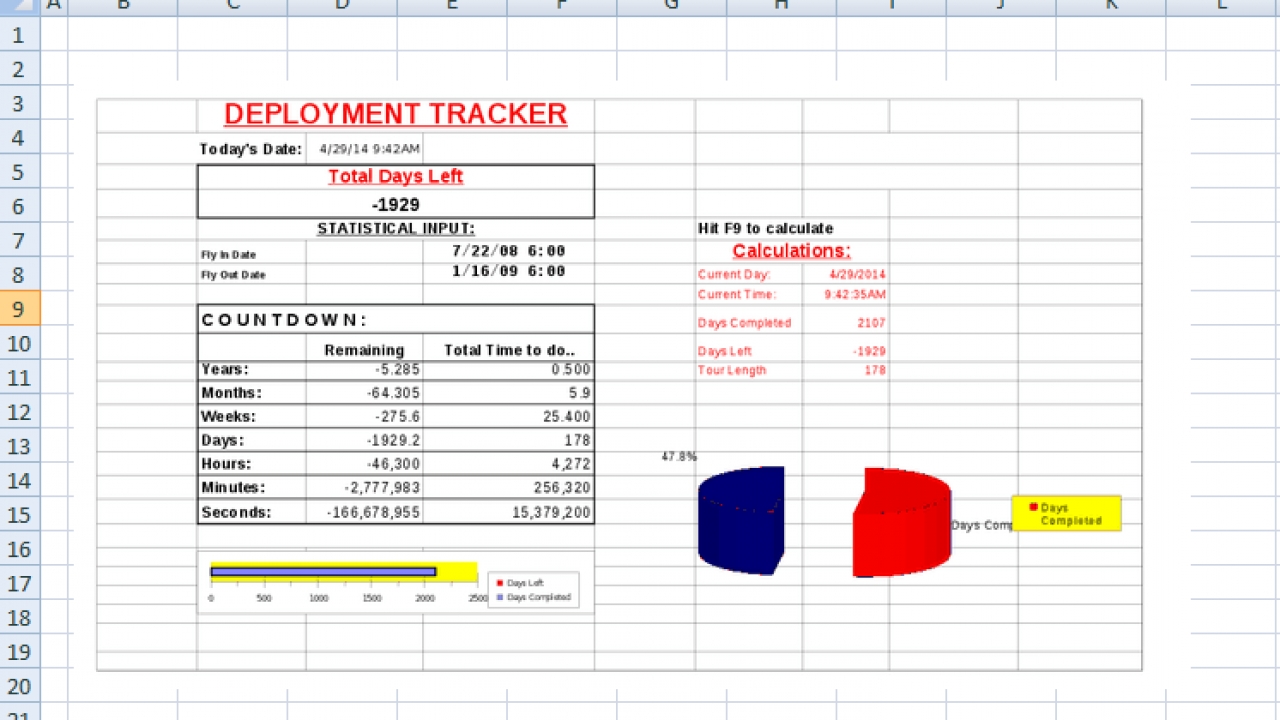Click the blue pie chart slice
1280x720 pixels.
pyautogui.click(x=741, y=520)
